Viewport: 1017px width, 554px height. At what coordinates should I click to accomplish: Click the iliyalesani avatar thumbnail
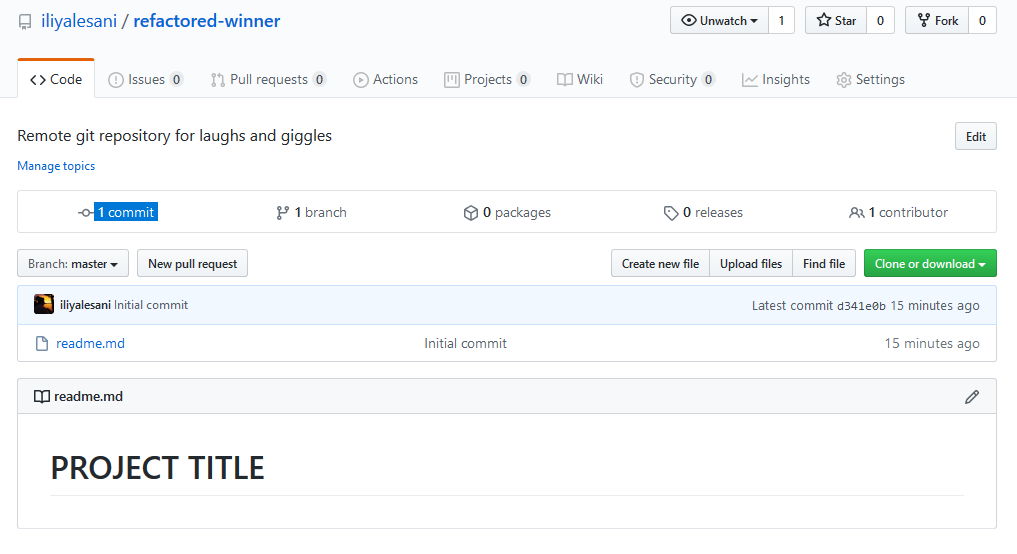(x=44, y=304)
